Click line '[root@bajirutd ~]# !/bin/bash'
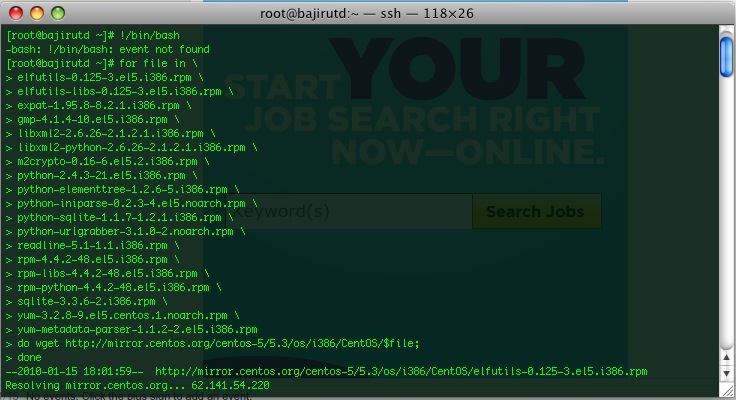The width and height of the screenshot is (736, 400). point(93,35)
